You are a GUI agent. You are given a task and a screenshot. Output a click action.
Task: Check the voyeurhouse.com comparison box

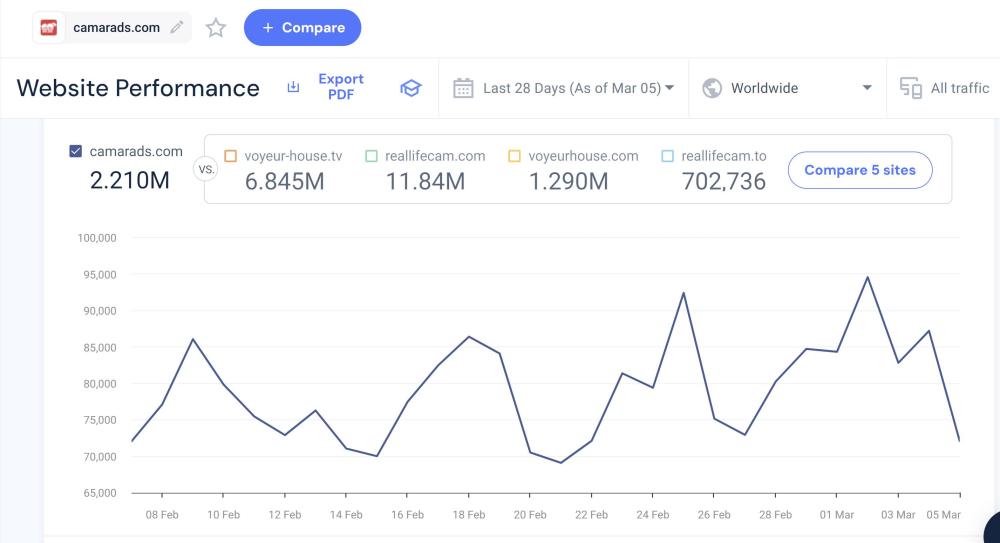[514, 156]
